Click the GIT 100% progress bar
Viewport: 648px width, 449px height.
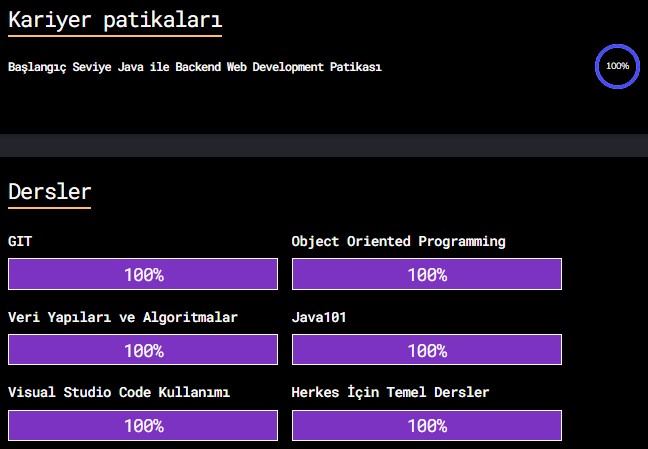(143, 274)
